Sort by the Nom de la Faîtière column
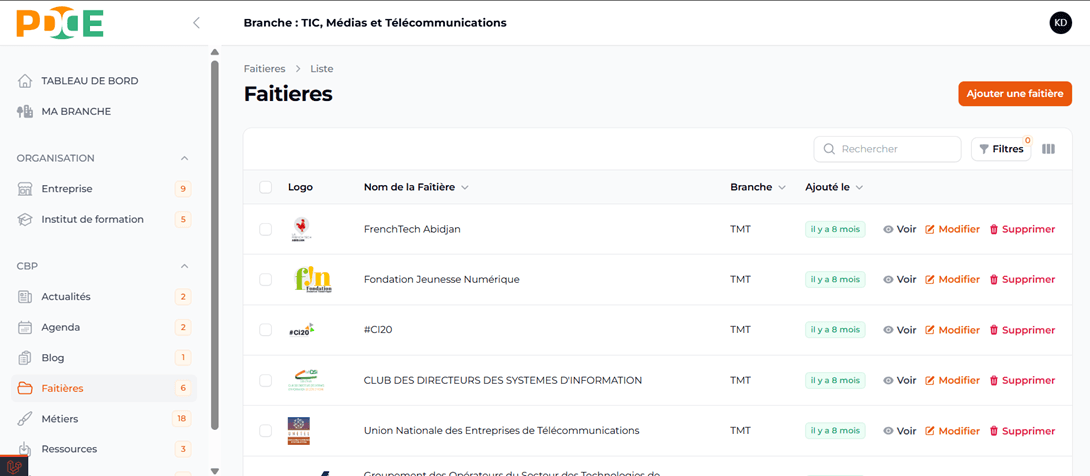The image size is (1090, 476). coord(415,187)
